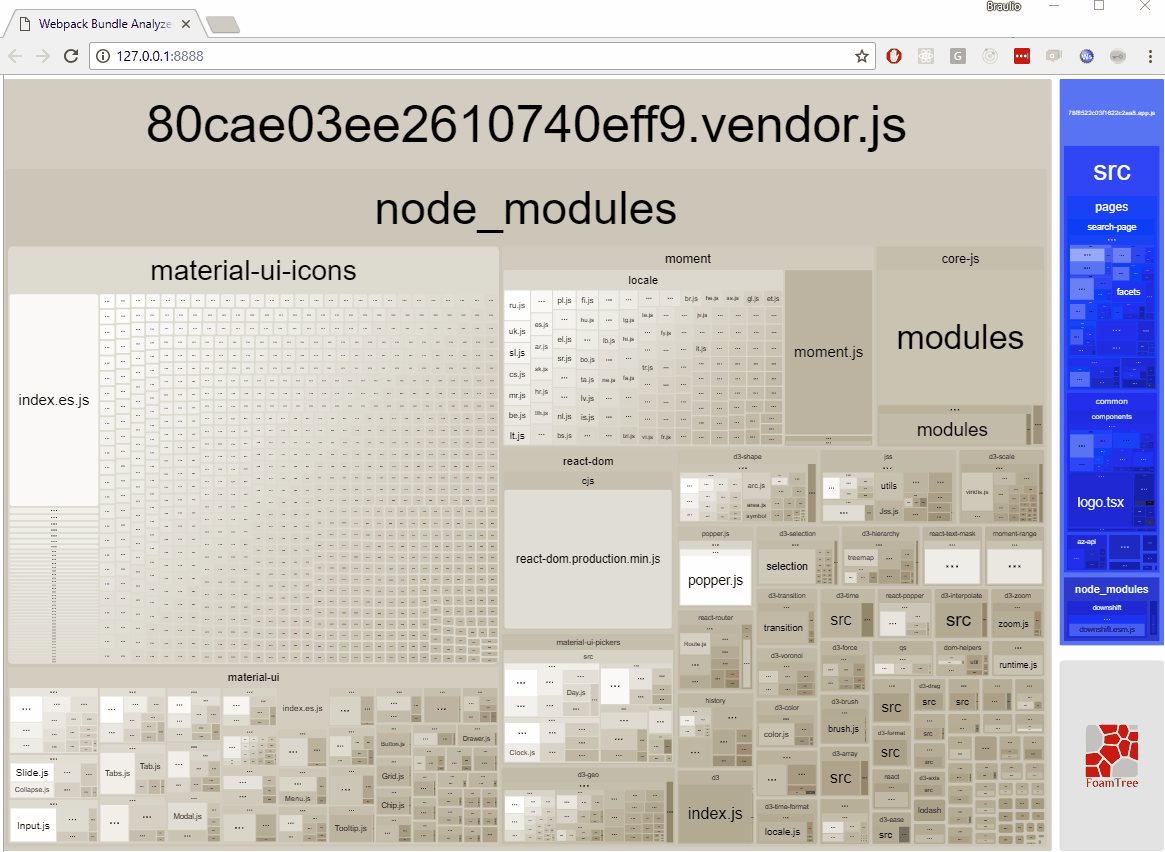This screenshot has width=1165, height=852.
Task: Click the search-page block in app bundle
Action: 1112,227
